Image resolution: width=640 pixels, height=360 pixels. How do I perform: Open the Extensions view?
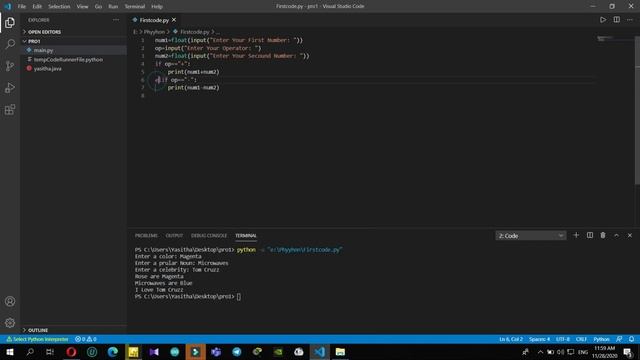point(10,109)
